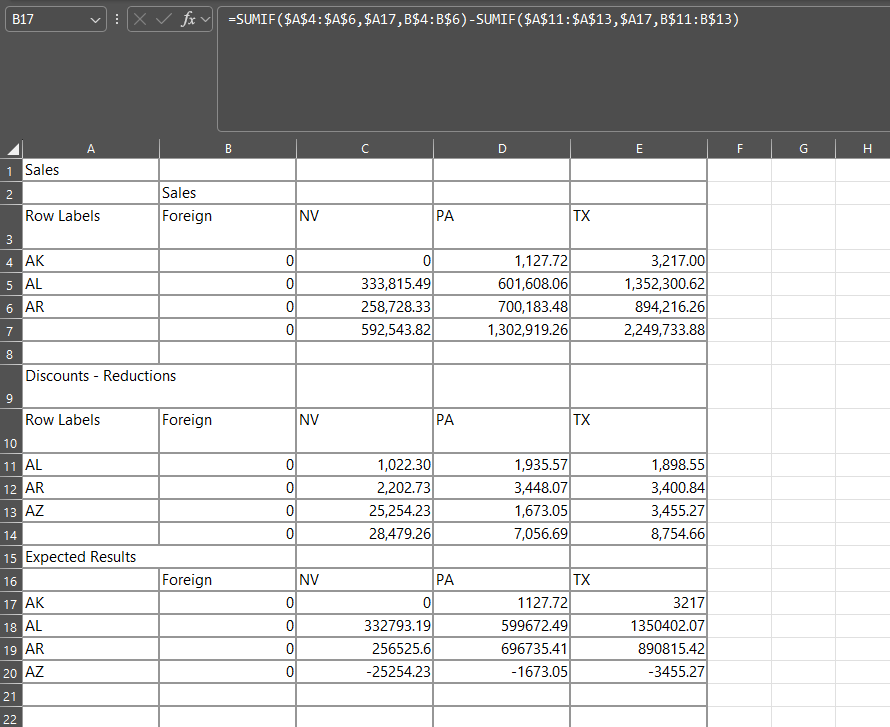Select column D header

[x=502, y=149]
